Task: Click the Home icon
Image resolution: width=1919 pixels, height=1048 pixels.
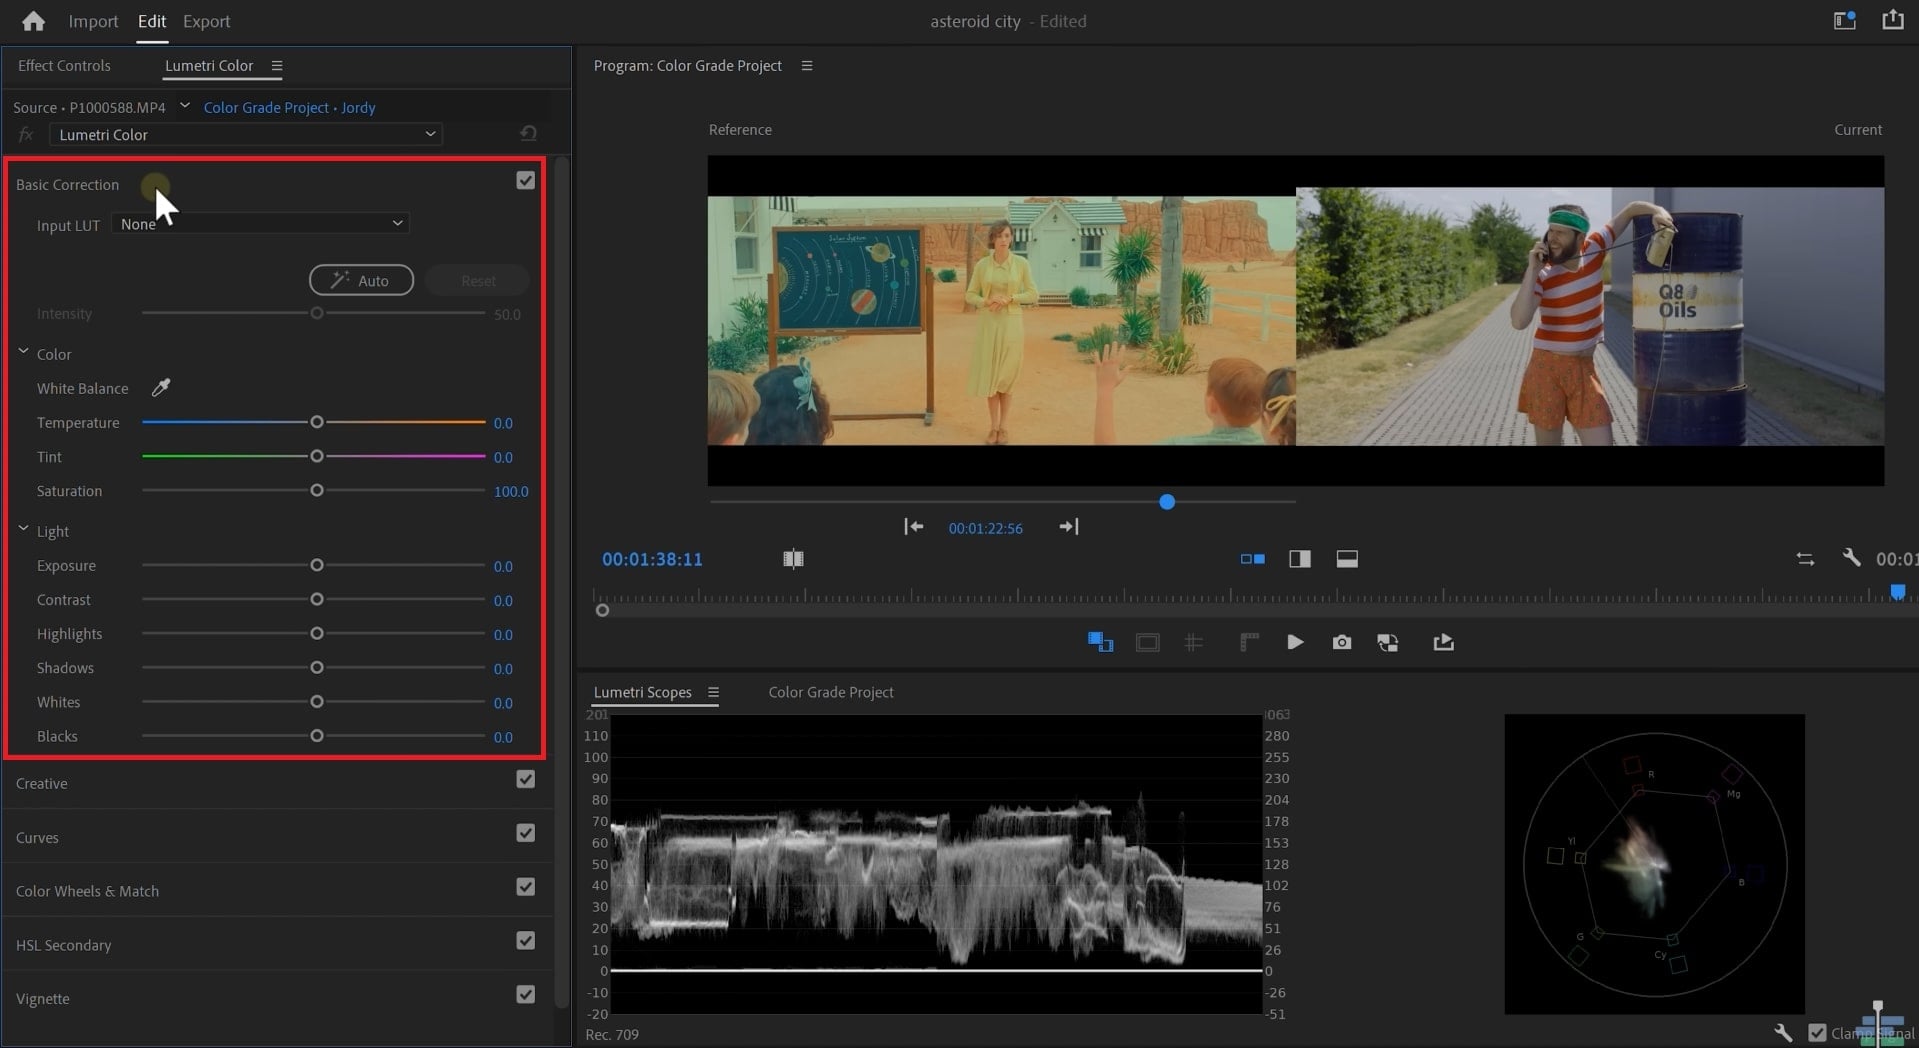Action: pyautogui.click(x=33, y=21)
